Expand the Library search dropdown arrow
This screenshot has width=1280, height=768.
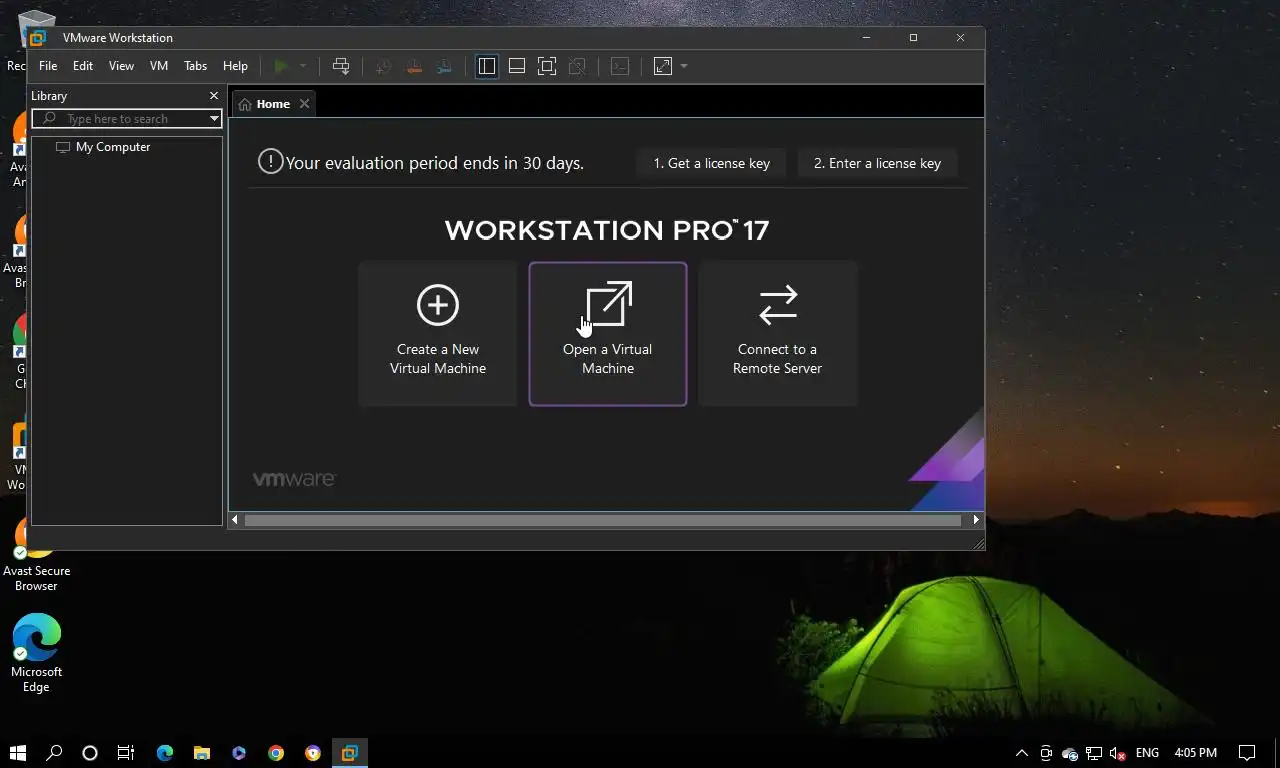click(x=214, y=119)
